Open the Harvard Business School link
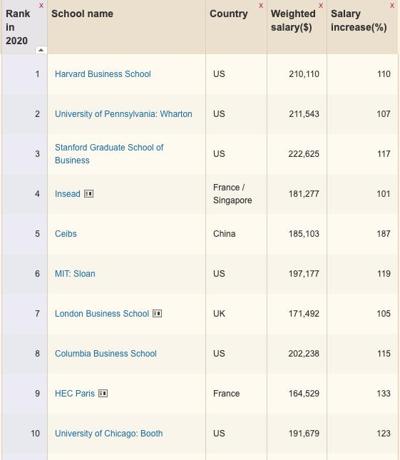This screenshot has width=400, height=460. [103, 74]
